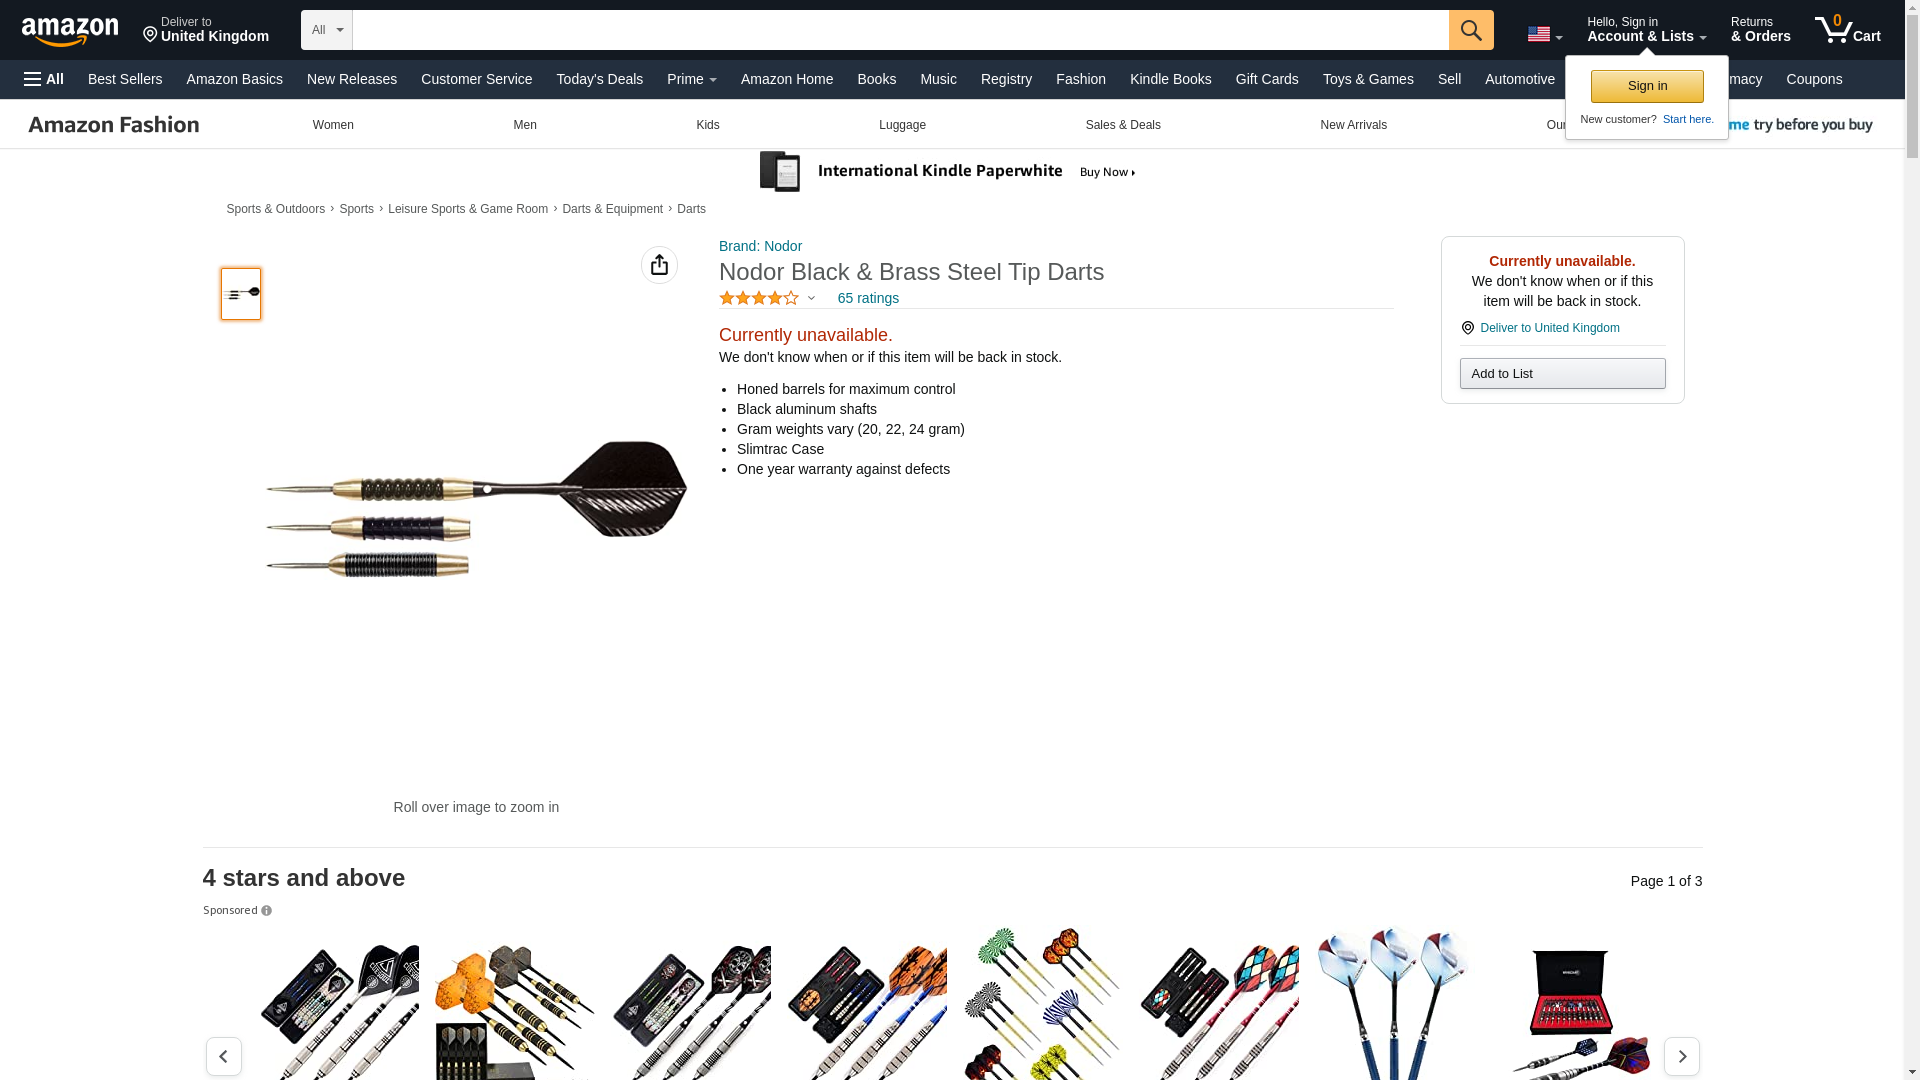Open the All search category dropdown

[x=327, y=30]
